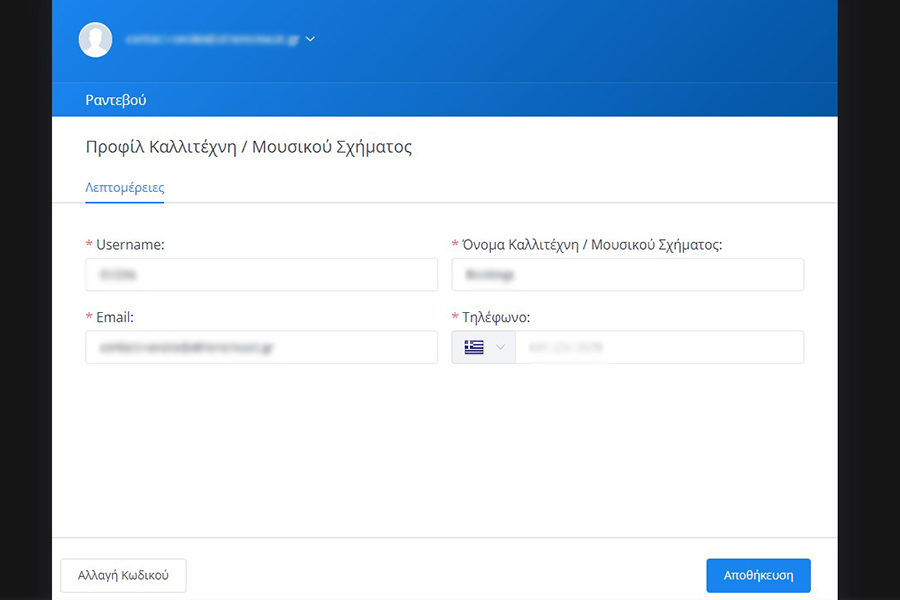Screen dimensions: 900x600
Task: Save the profile with Αποθήκευση
Action: [758, 575]
